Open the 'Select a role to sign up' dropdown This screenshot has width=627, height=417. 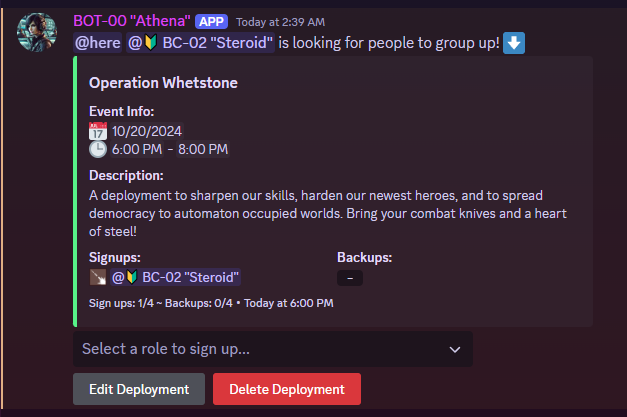(x=273, y=349)
